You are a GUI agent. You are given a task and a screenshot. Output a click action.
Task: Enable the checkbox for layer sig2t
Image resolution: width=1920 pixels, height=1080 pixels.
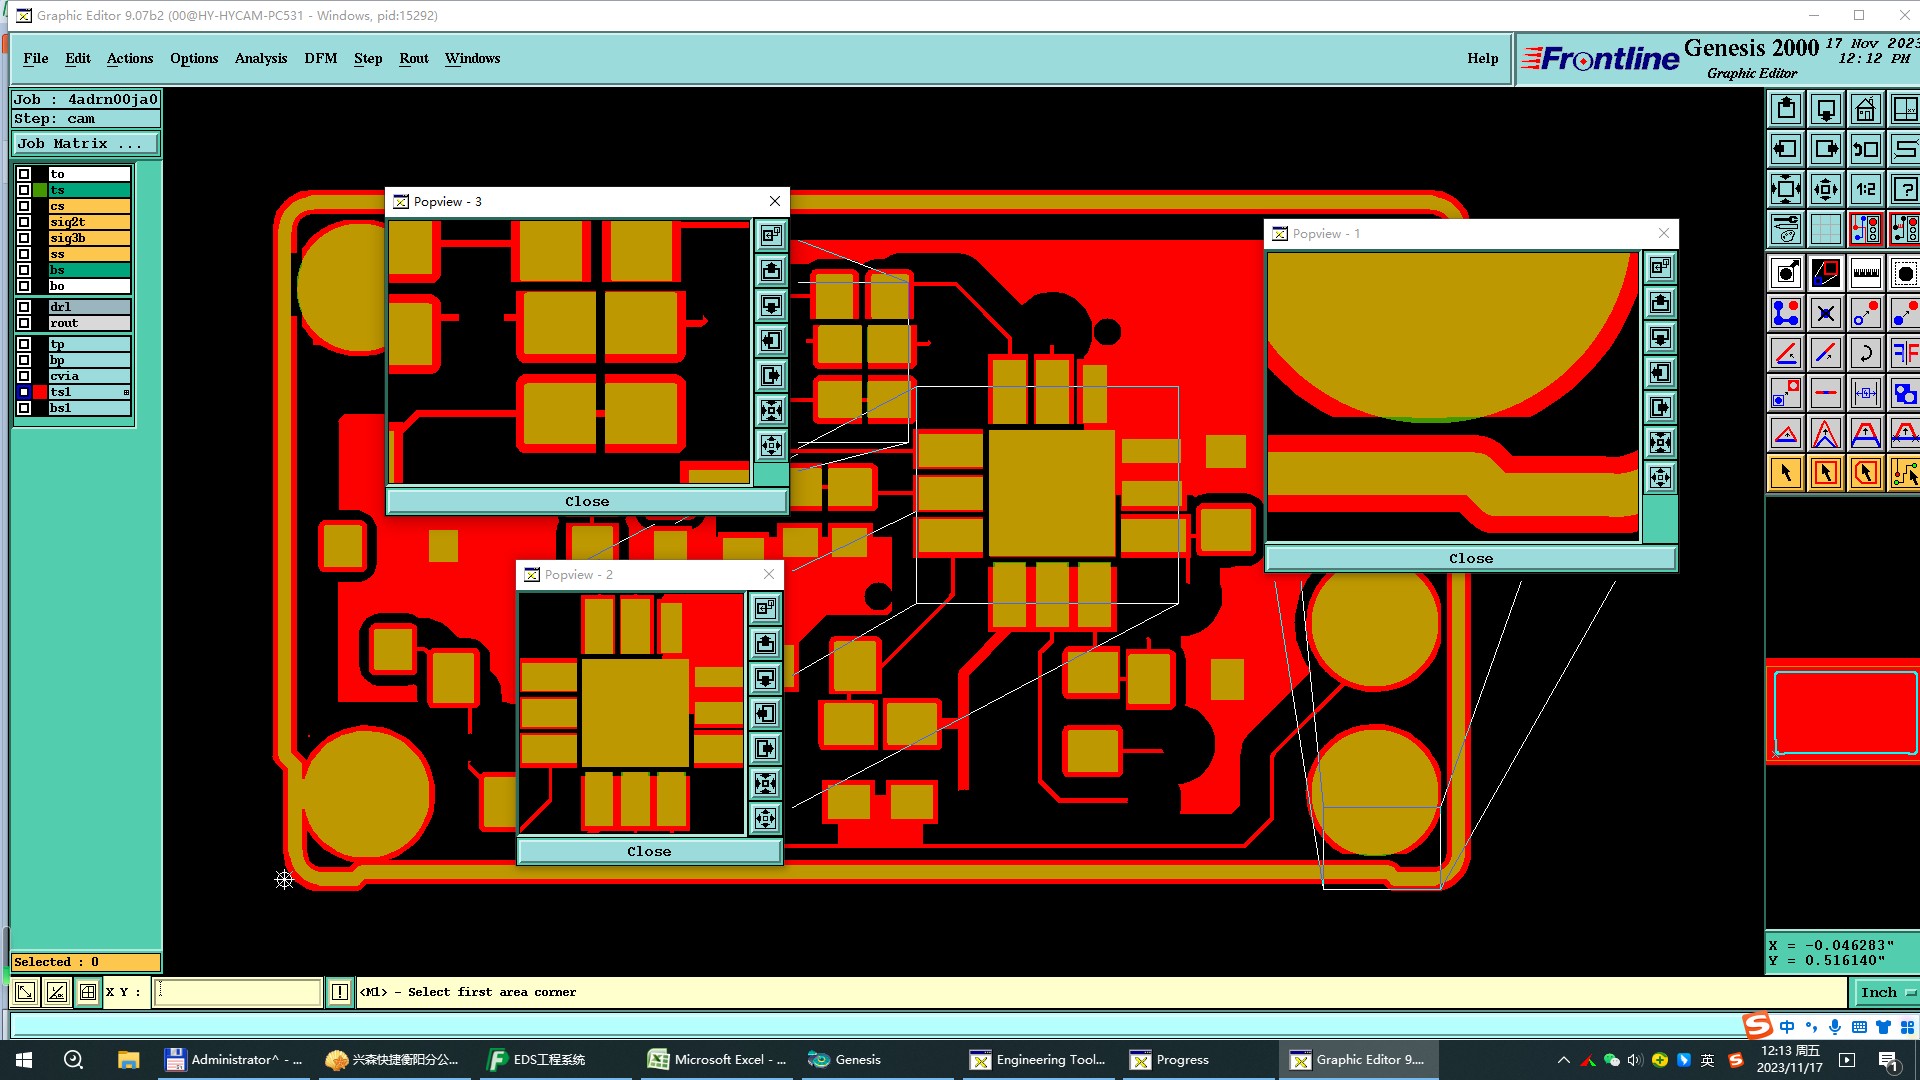coord(24,222)
